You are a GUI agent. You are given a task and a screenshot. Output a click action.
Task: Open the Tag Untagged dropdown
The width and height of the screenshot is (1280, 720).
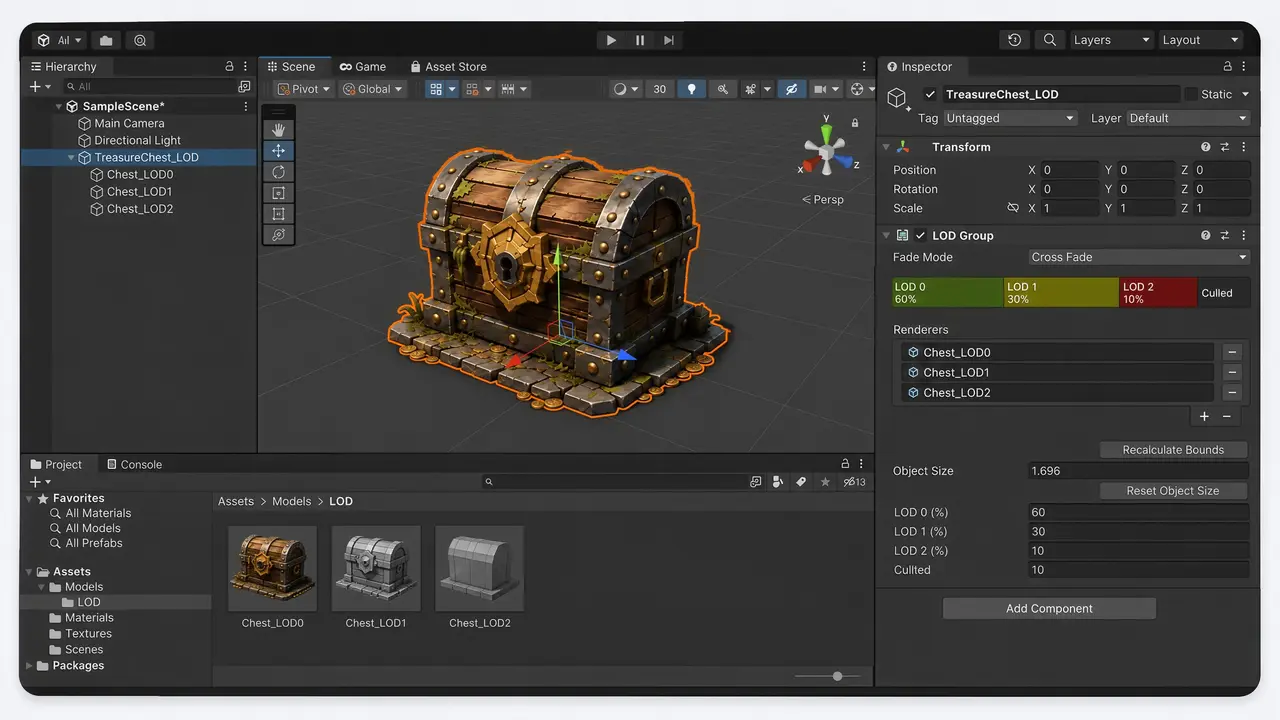coord(1010,118)
